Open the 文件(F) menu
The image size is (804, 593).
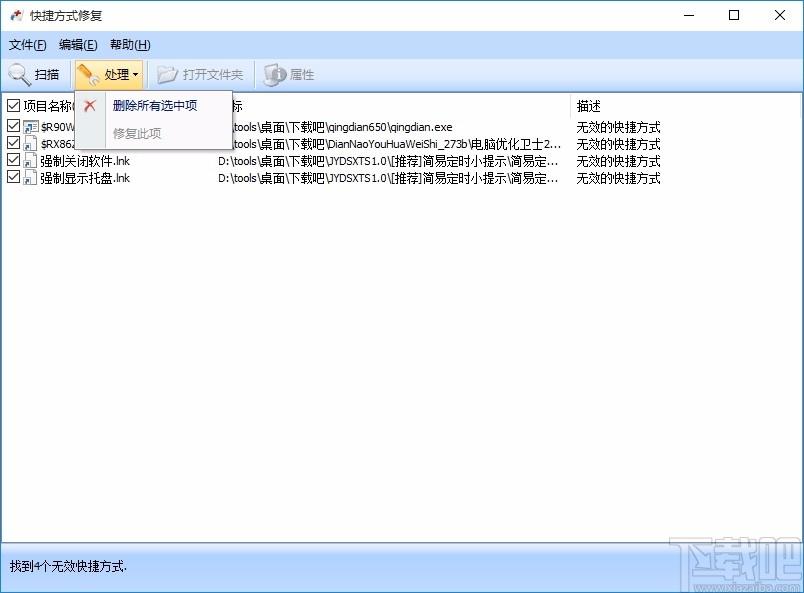tap(28, 45)
